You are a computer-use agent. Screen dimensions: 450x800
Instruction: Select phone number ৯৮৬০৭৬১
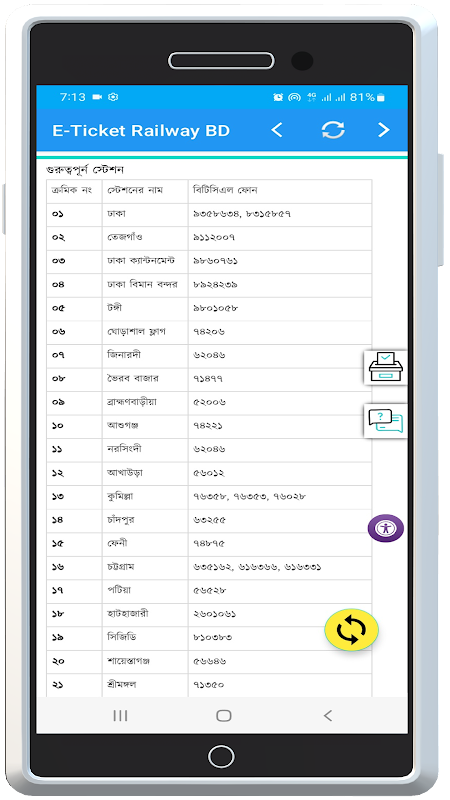coord(215,261)
